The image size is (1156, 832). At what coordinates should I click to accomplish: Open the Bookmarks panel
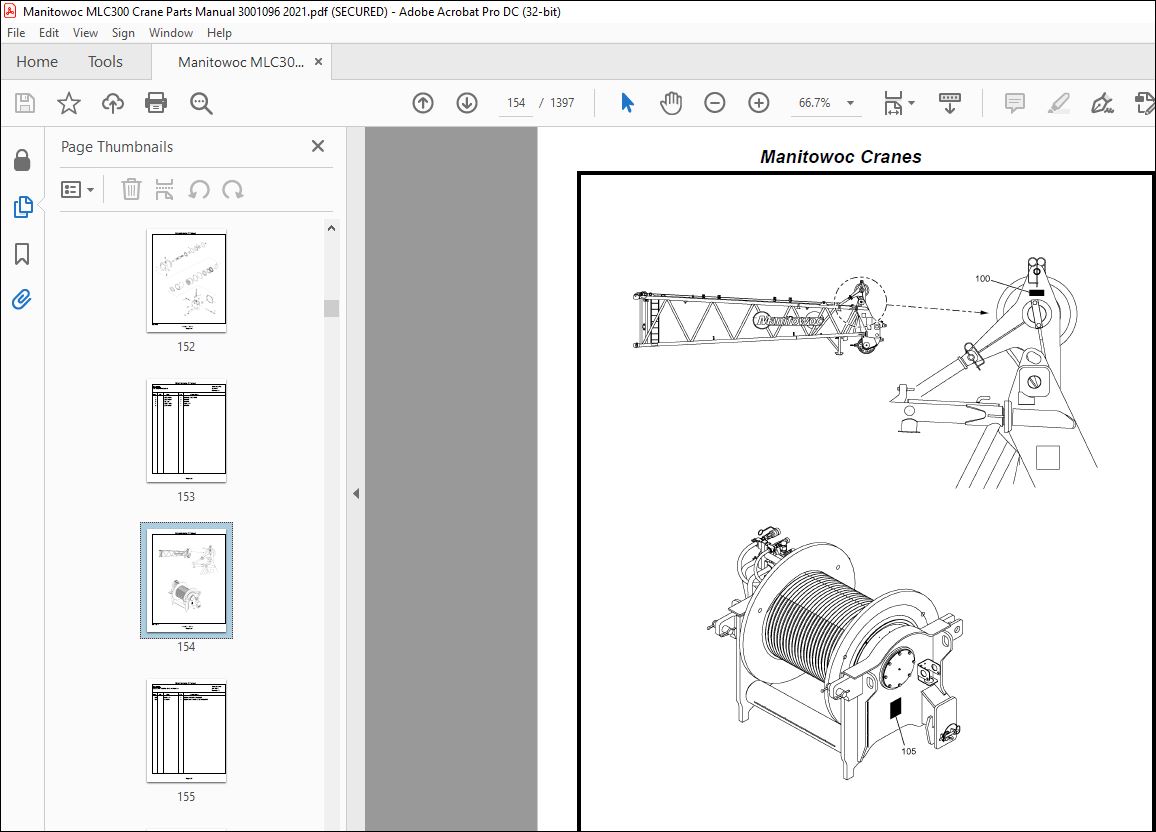[x=22, y=254]
